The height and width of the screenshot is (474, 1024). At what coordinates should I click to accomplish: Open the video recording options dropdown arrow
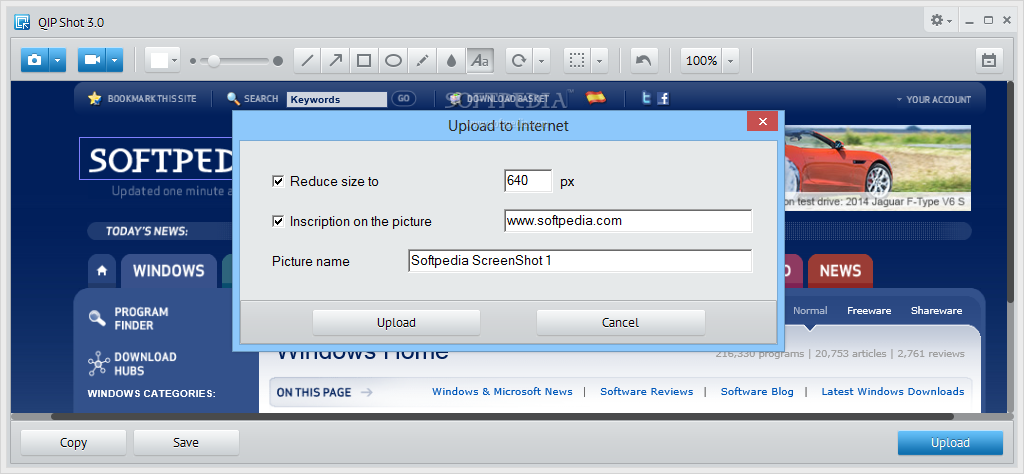pyautogui.click(x=115, y=60)
